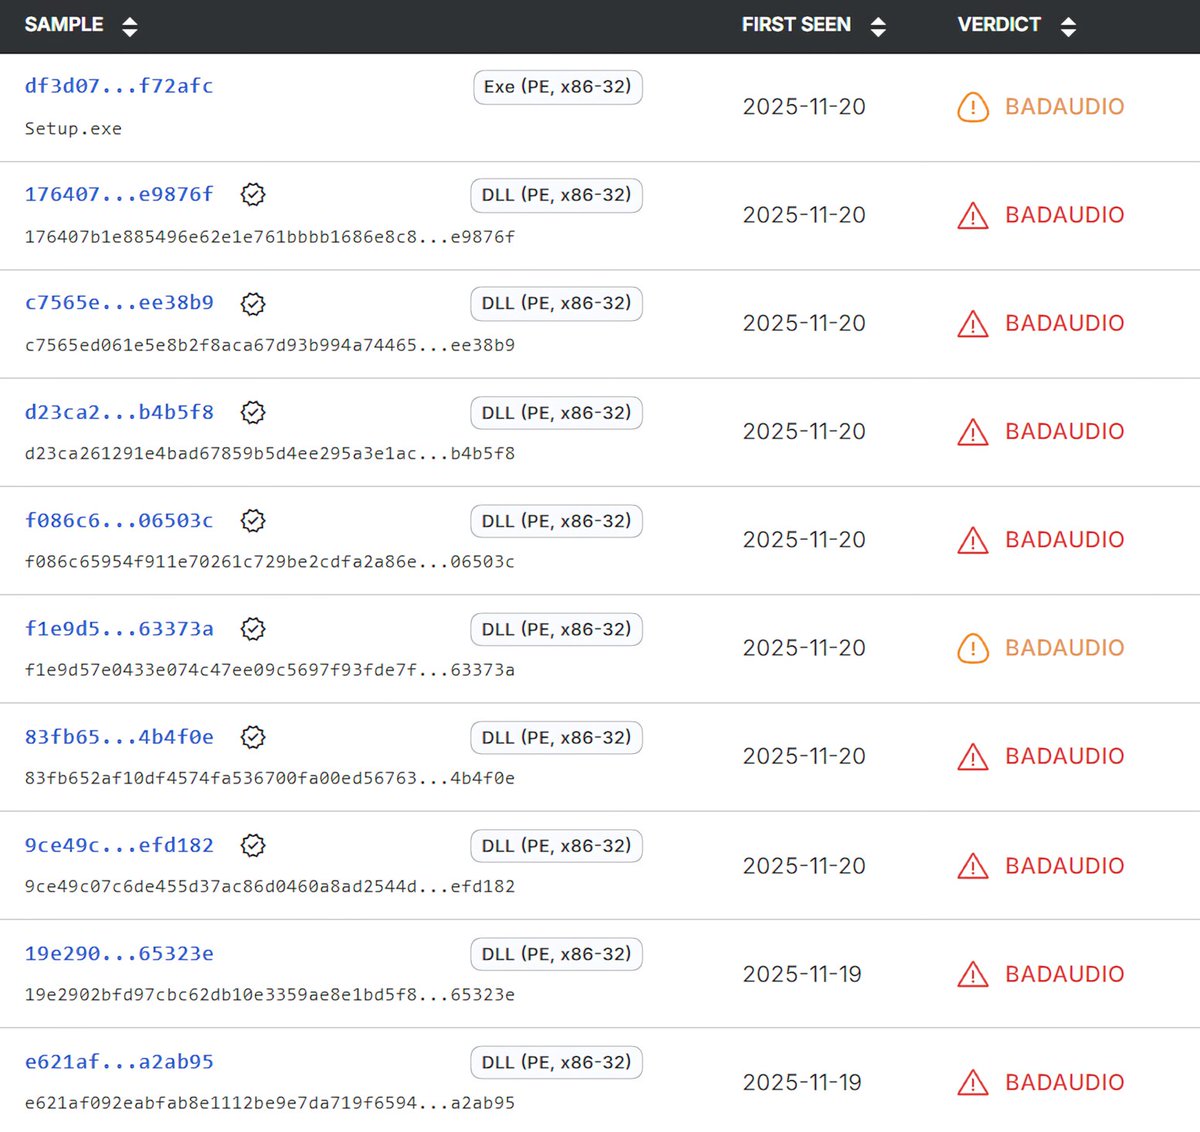Open the sample e621af...a2ab95 link

tap(118, 1062)
